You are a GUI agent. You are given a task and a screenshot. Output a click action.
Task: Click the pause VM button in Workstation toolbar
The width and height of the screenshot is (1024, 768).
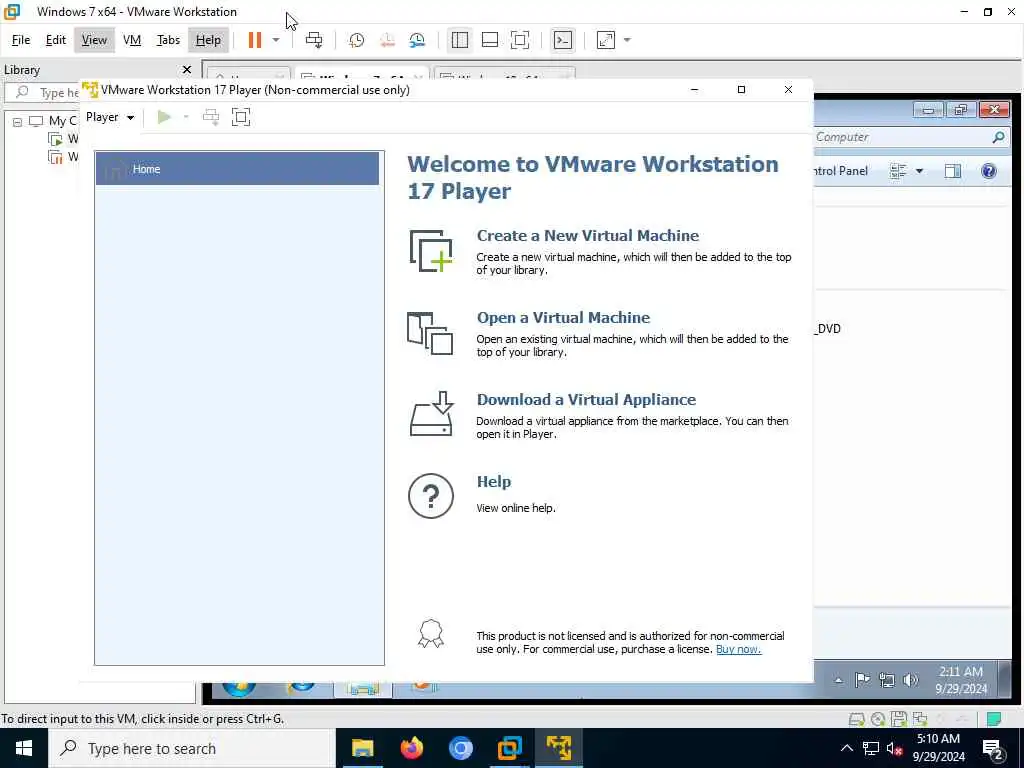(x=255, y=40)
